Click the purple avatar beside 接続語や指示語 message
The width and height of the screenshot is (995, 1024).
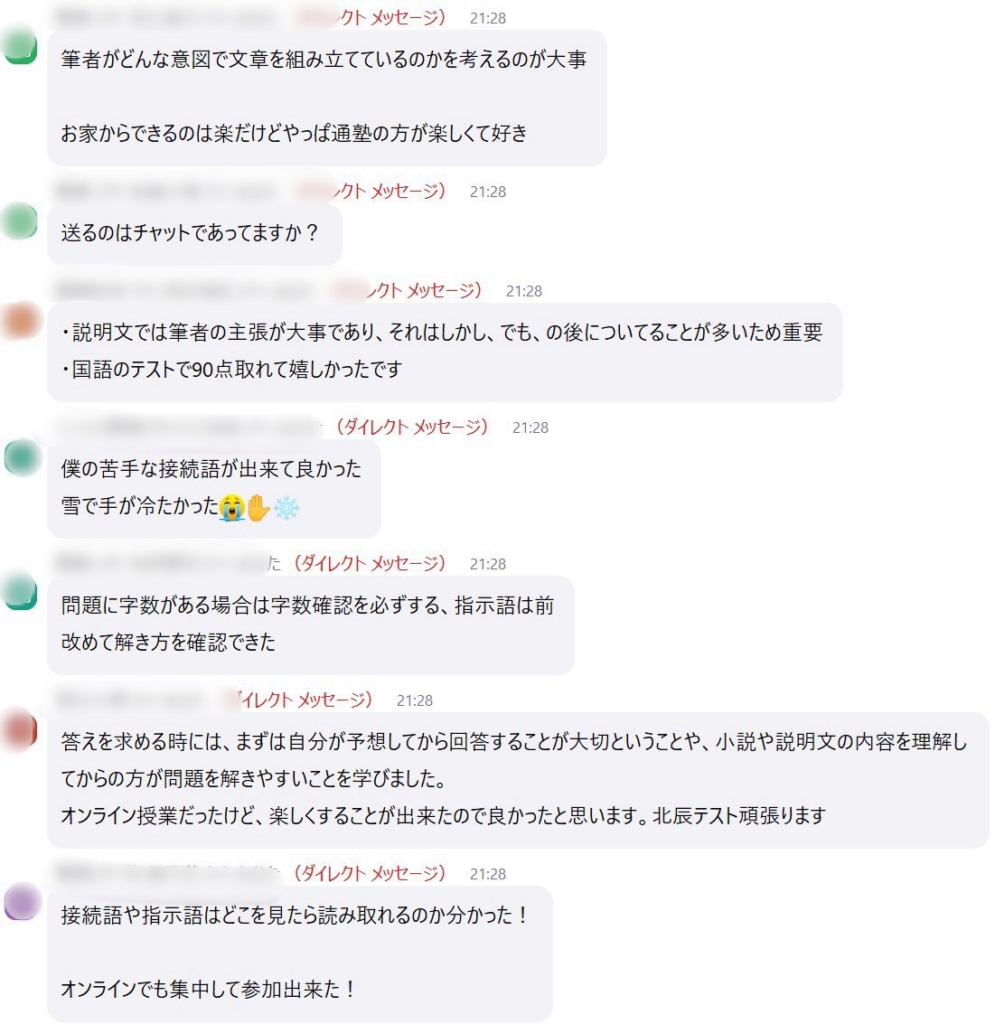tap(20, 902)
